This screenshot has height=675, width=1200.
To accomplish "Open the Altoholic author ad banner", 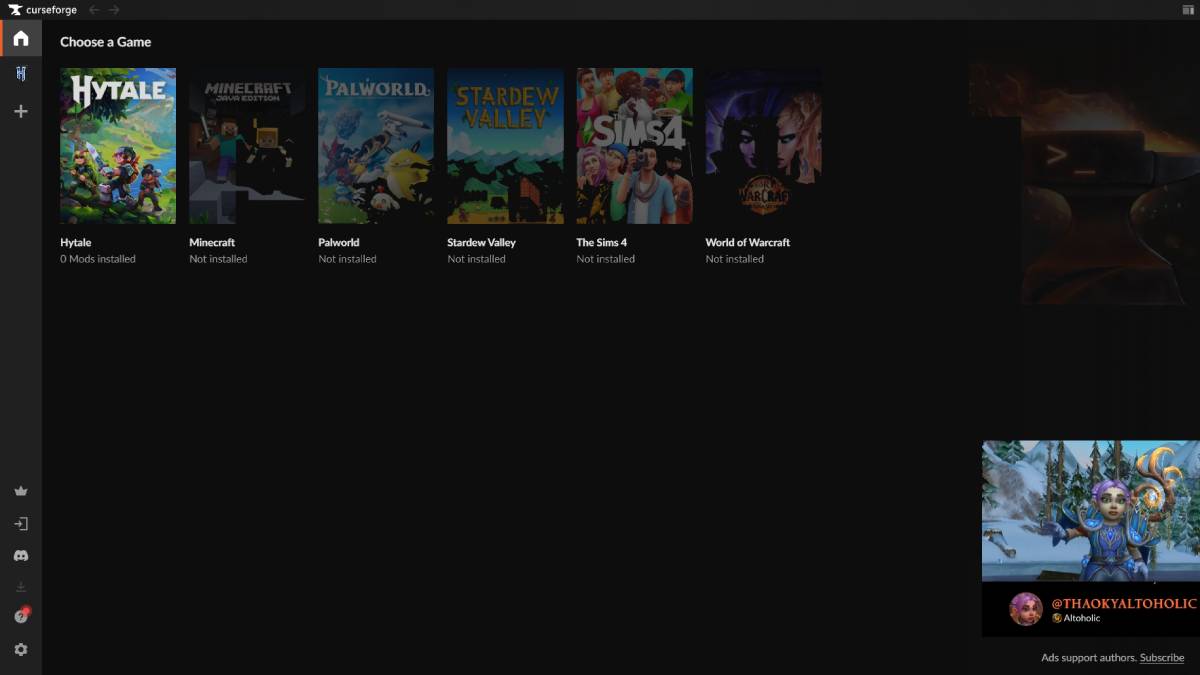I will coord(1090,538).
